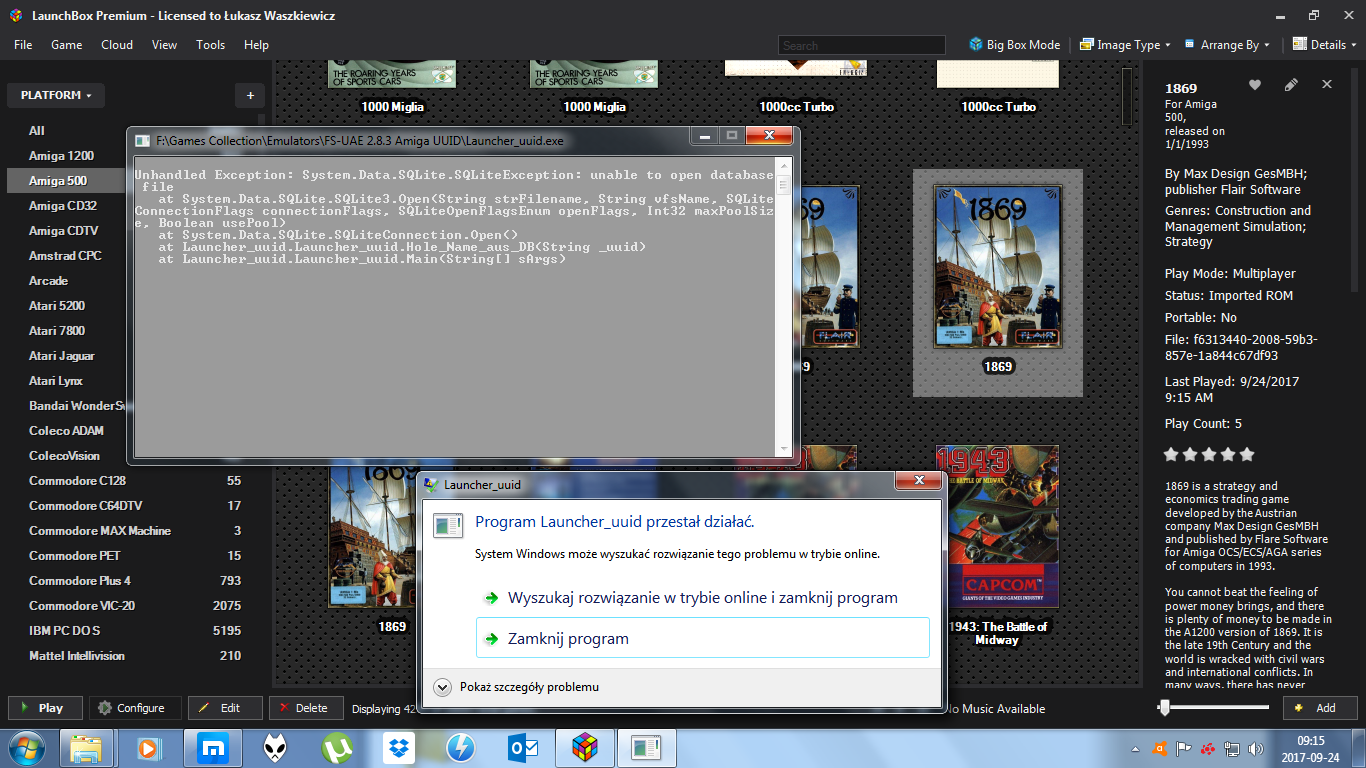Open the Details dropdown

[x=1326, y=45]
